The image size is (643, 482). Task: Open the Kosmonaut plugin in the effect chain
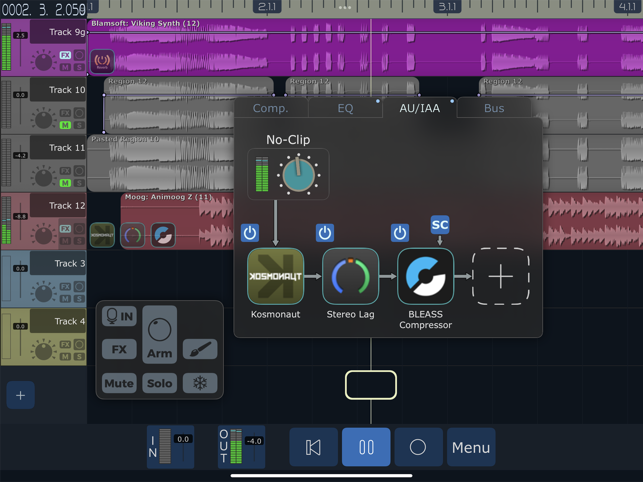point(276,276)
